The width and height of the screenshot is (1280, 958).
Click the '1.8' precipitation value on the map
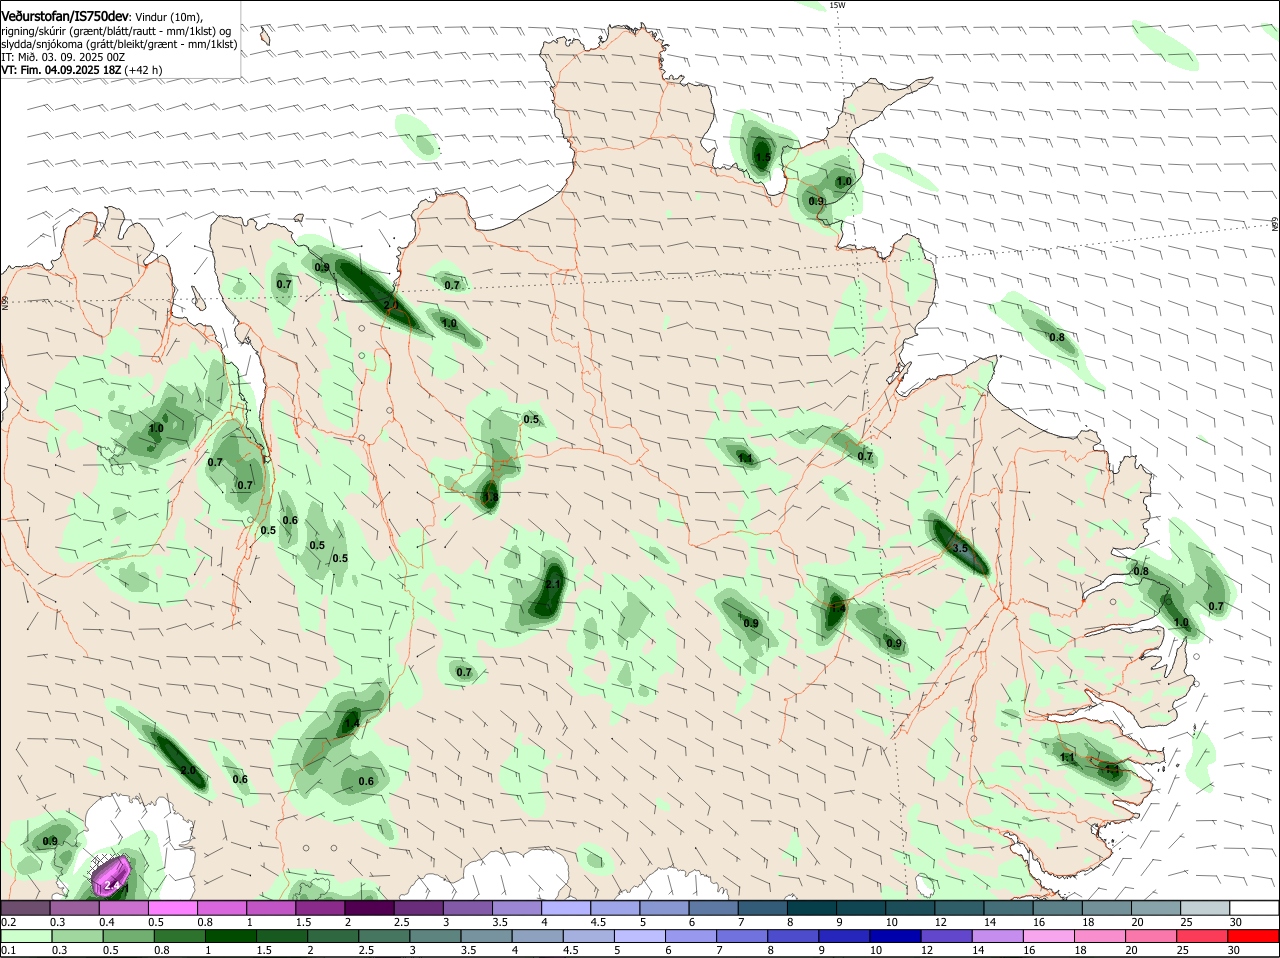click(490, 497)
